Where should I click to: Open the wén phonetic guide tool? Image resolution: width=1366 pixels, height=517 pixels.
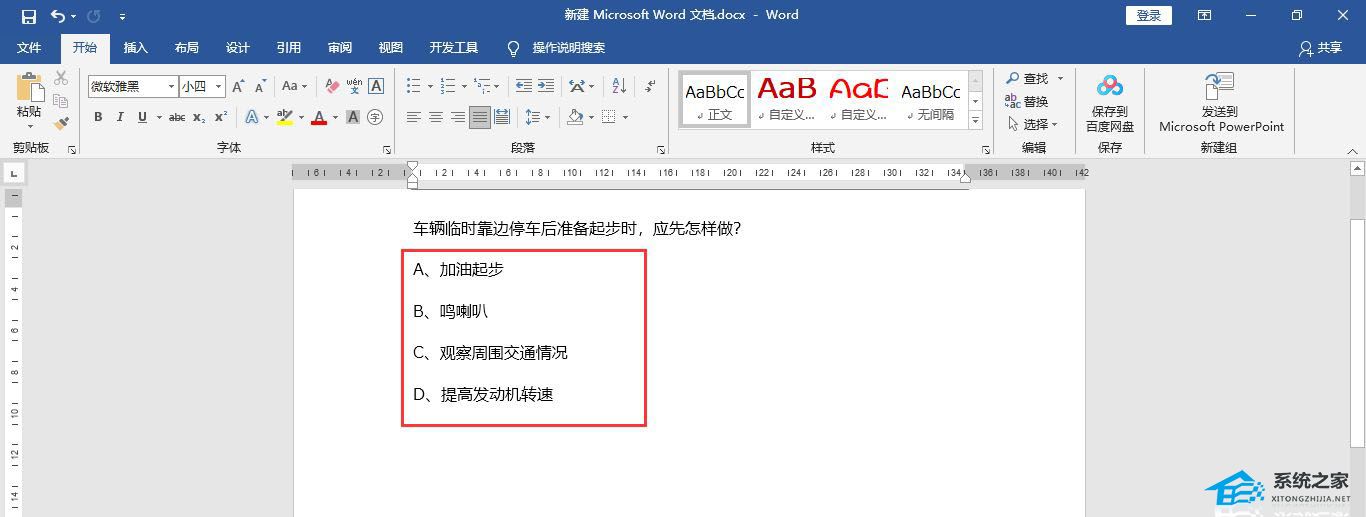click(x=354, y=87)
